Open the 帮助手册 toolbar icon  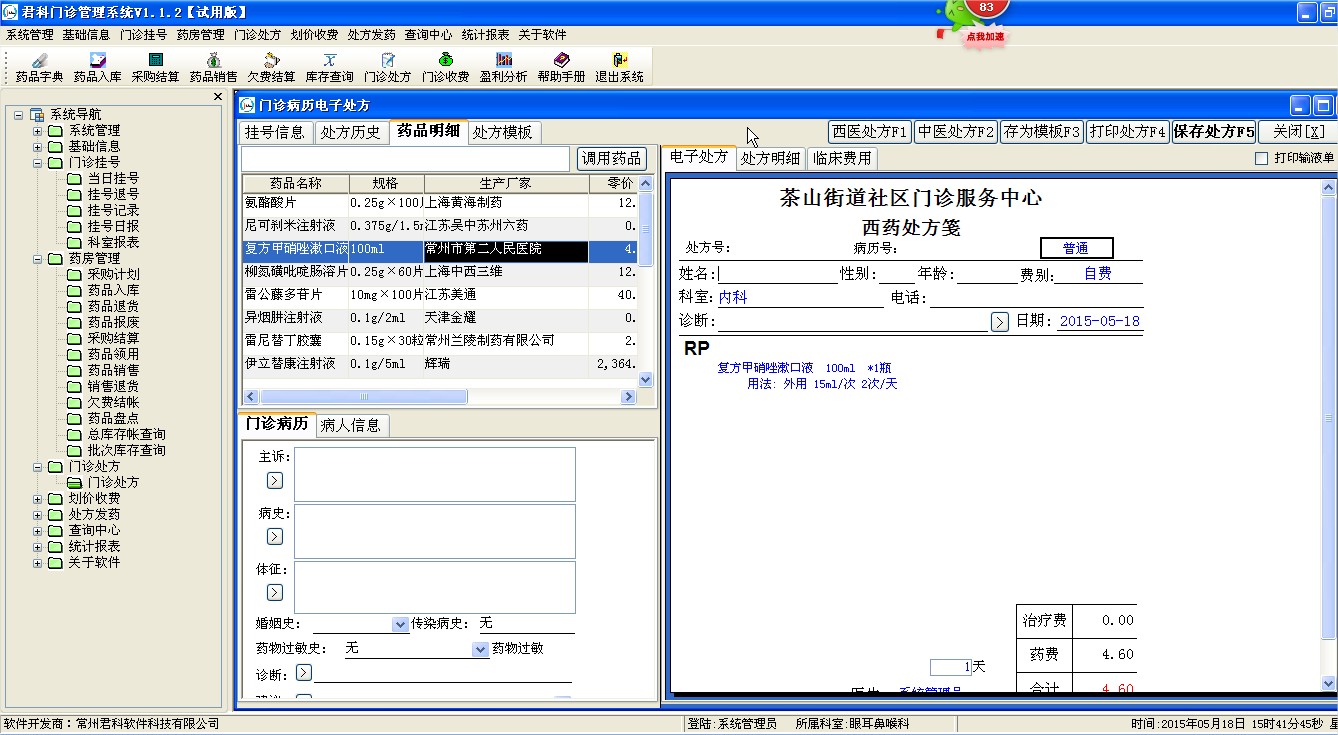pyautogui.click(x=561, y=68)
